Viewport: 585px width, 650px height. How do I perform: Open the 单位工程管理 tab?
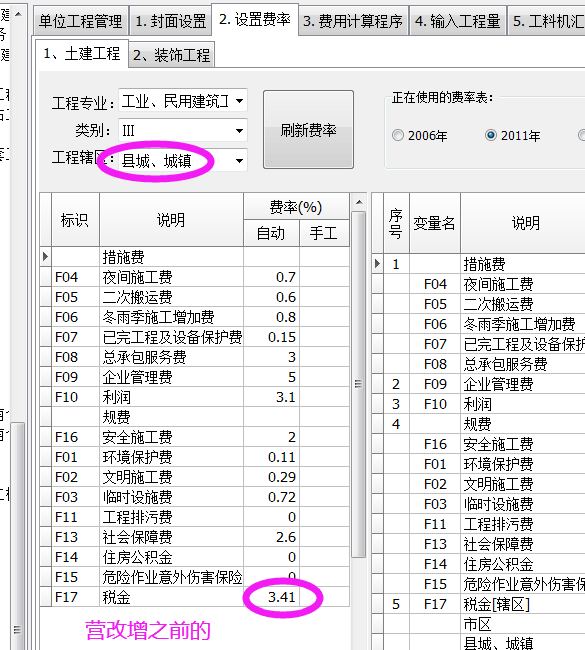coord(81,21)
